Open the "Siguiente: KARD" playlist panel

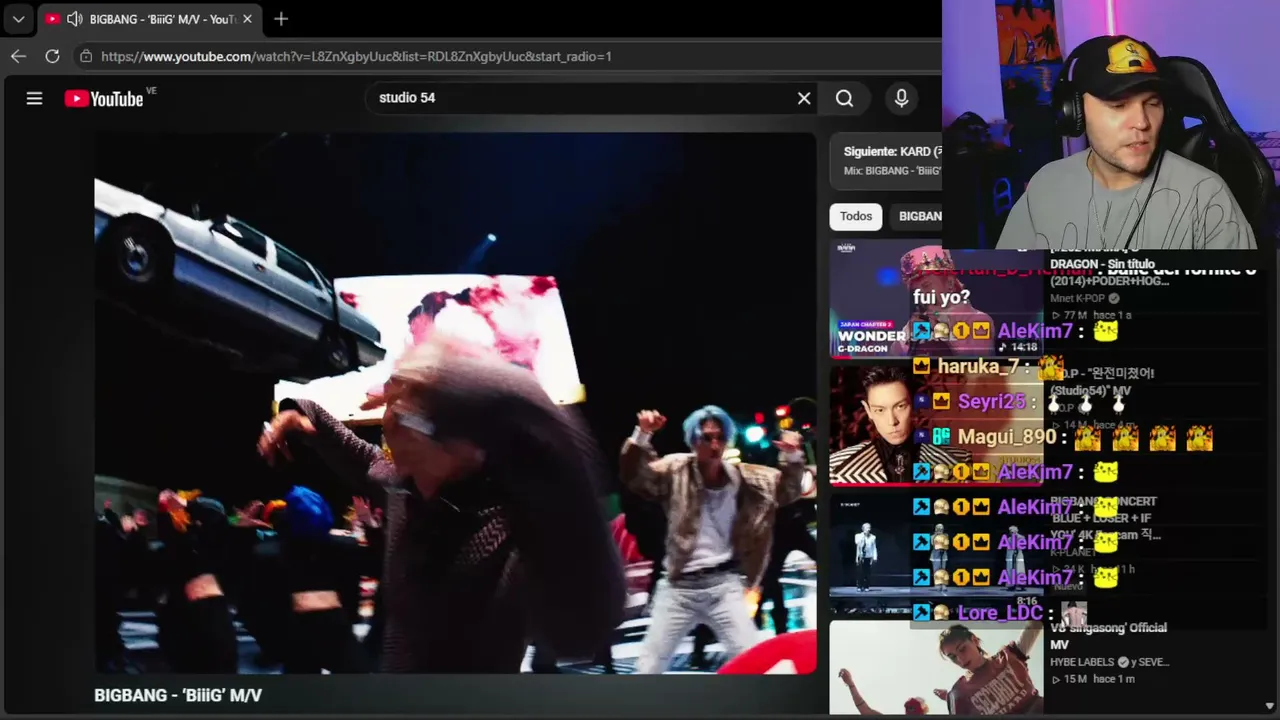point(886,160)
